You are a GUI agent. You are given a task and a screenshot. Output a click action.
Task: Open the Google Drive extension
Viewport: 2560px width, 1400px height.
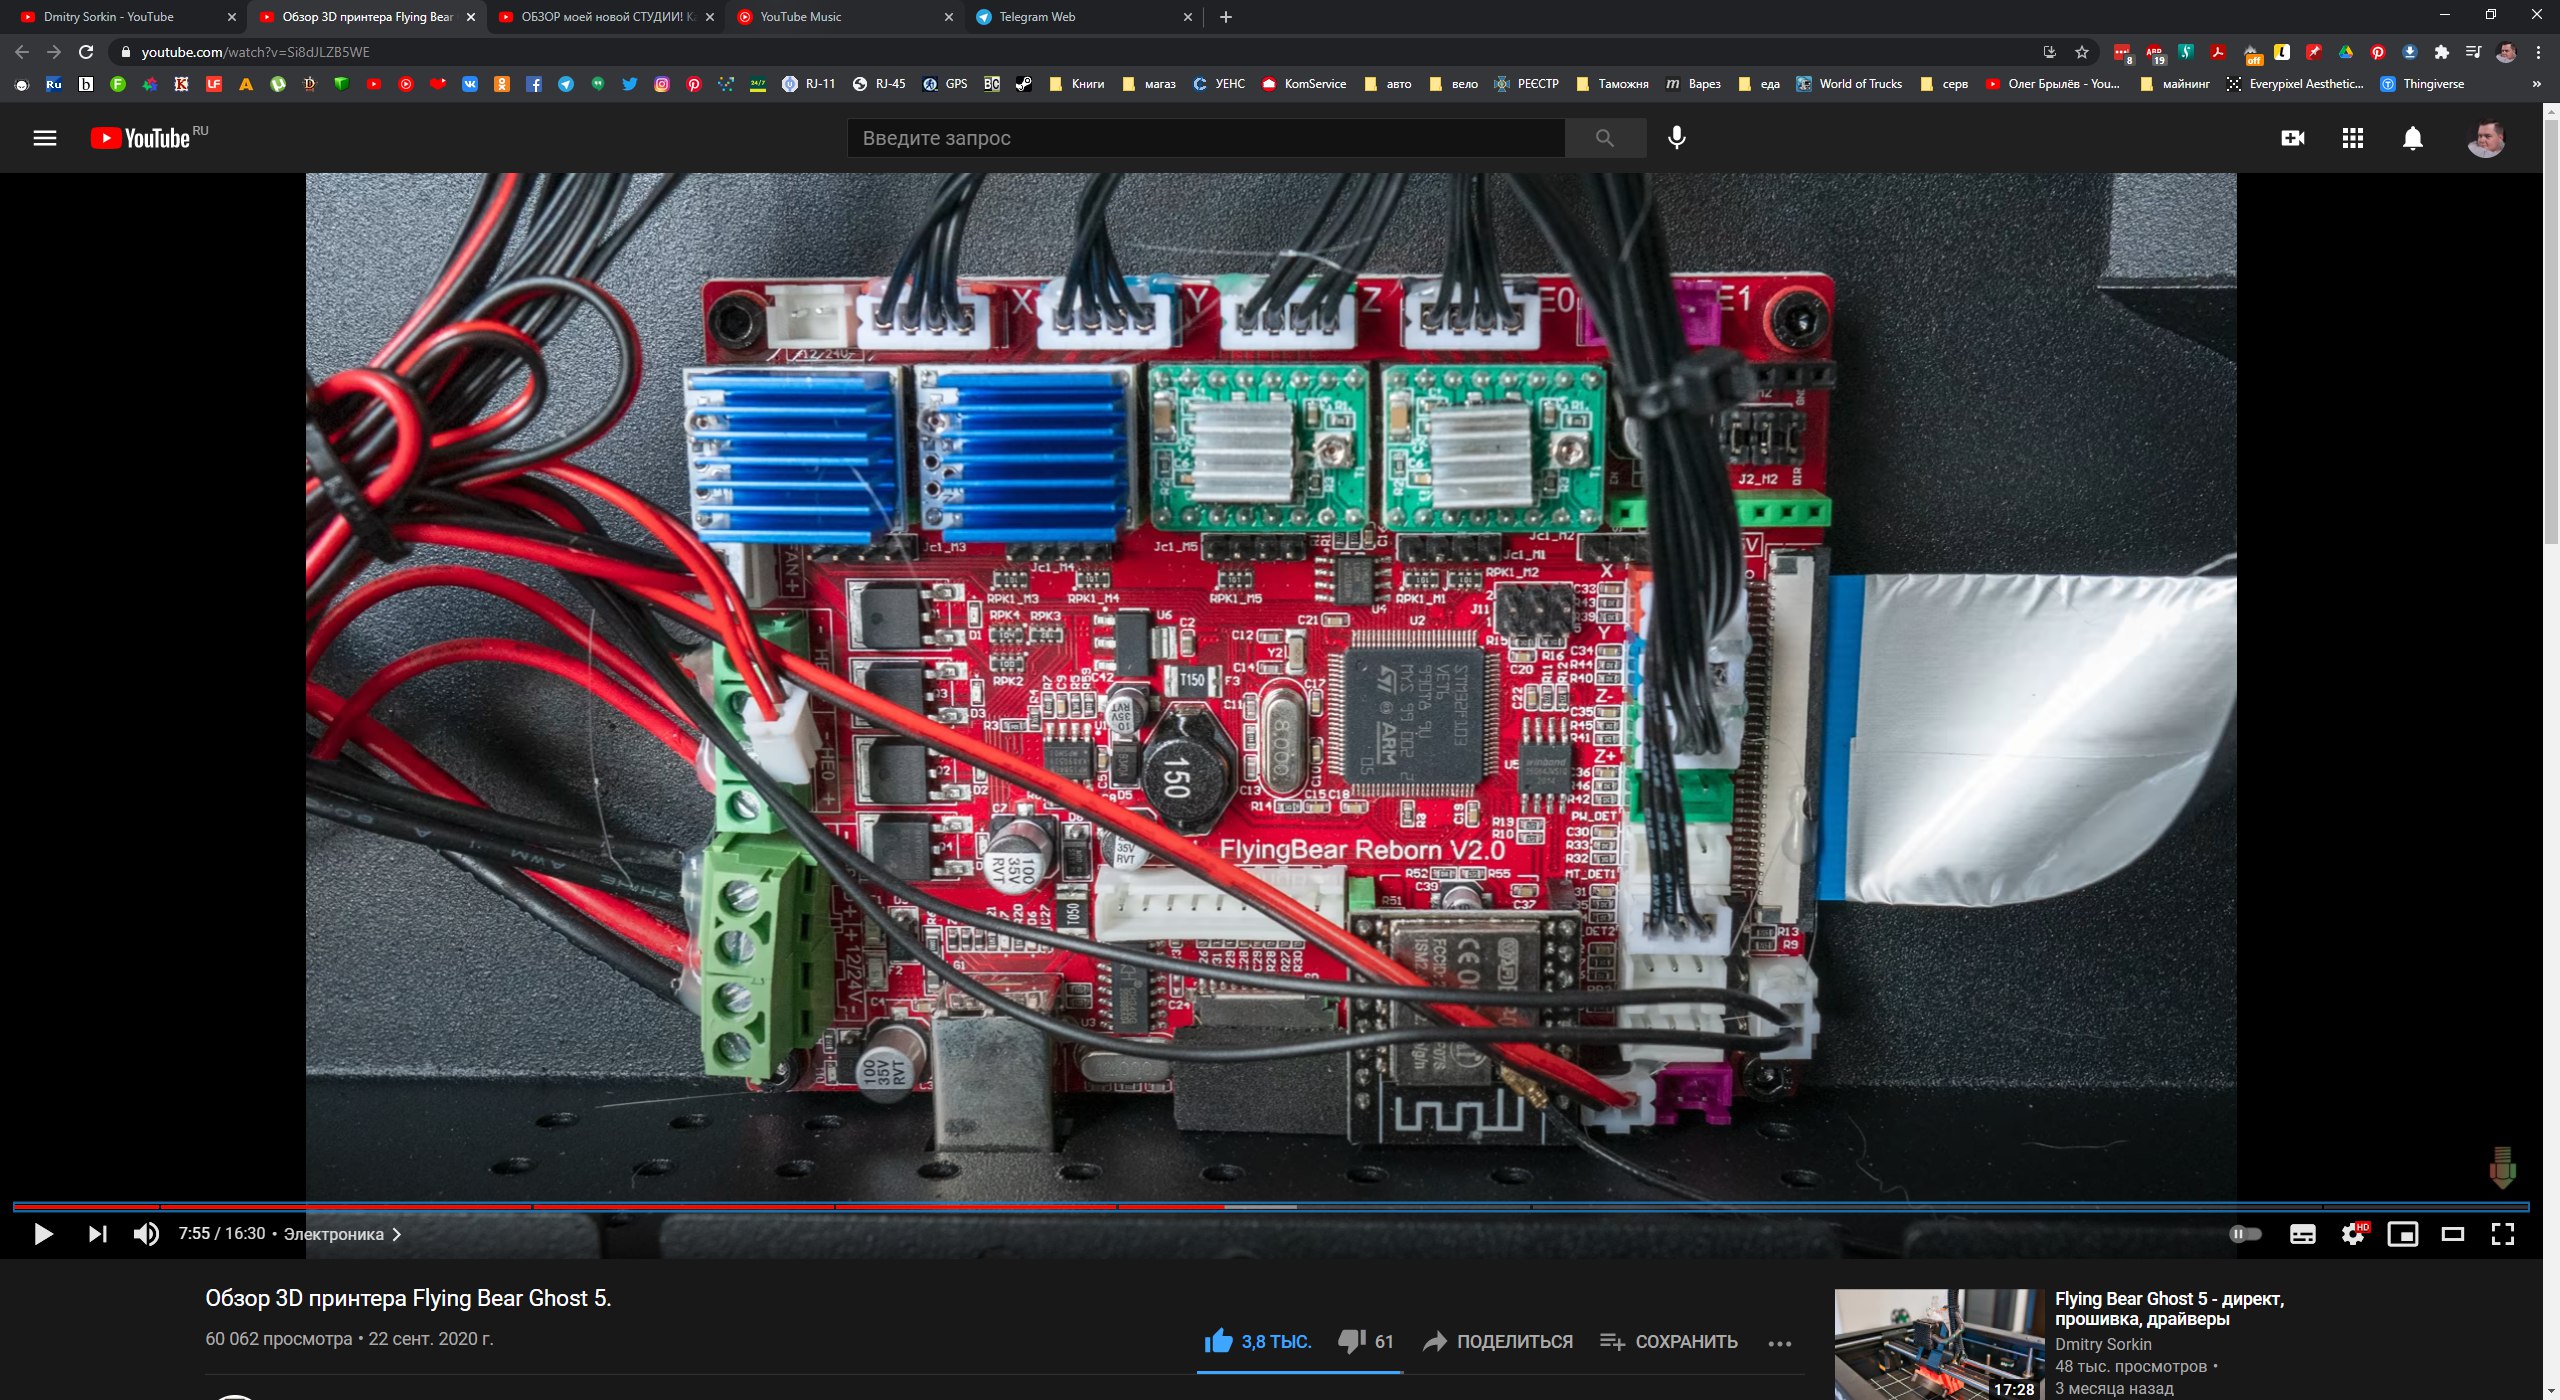coord(2346,52)
